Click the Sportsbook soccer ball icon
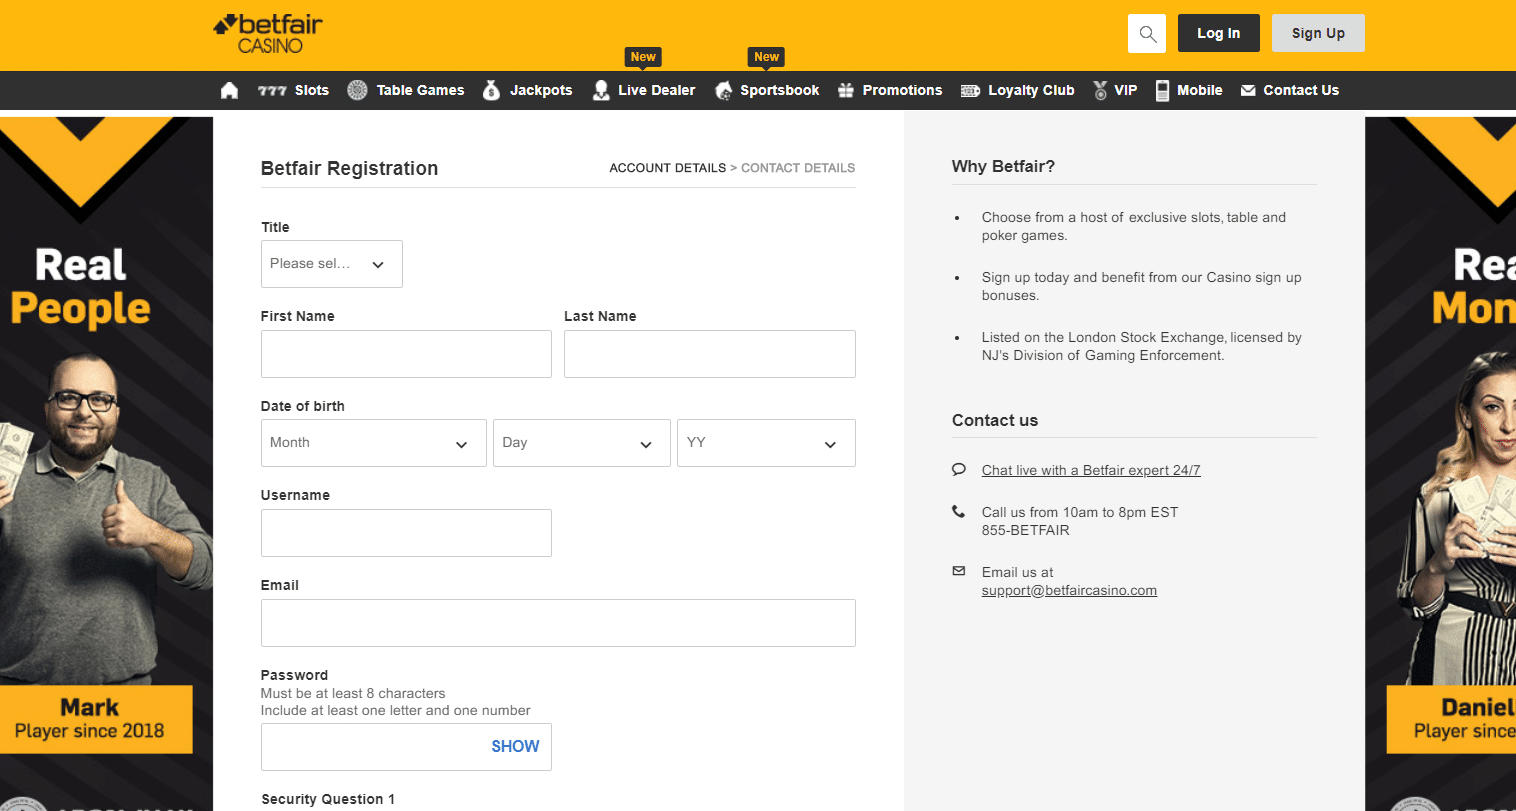The image size is (1516, 811). (723, 91)
